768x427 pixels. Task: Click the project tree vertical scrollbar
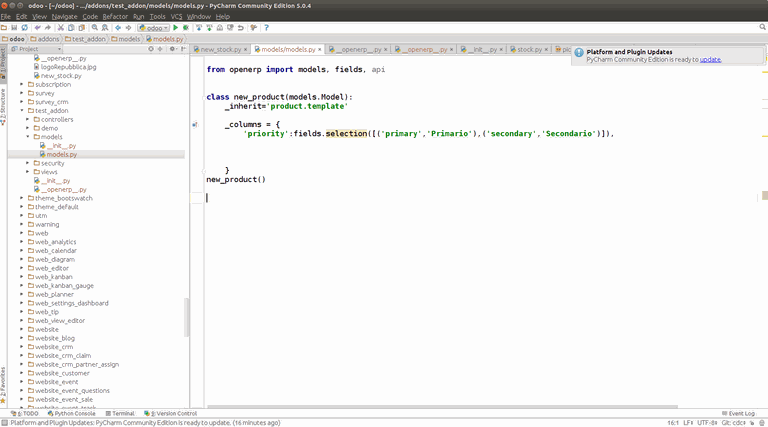(187, 317)
